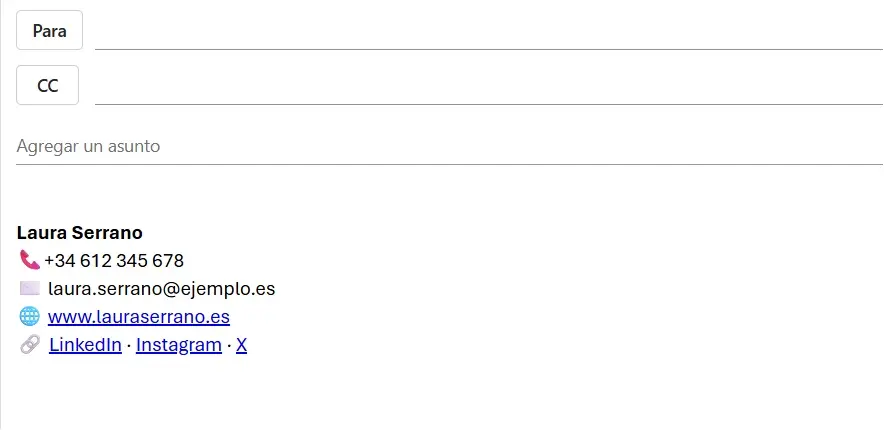The height and width of the screenshot is (430, 884).
Task: Click the laura.serrano@ejemplo.es email text
Action: tap(161, 289)
